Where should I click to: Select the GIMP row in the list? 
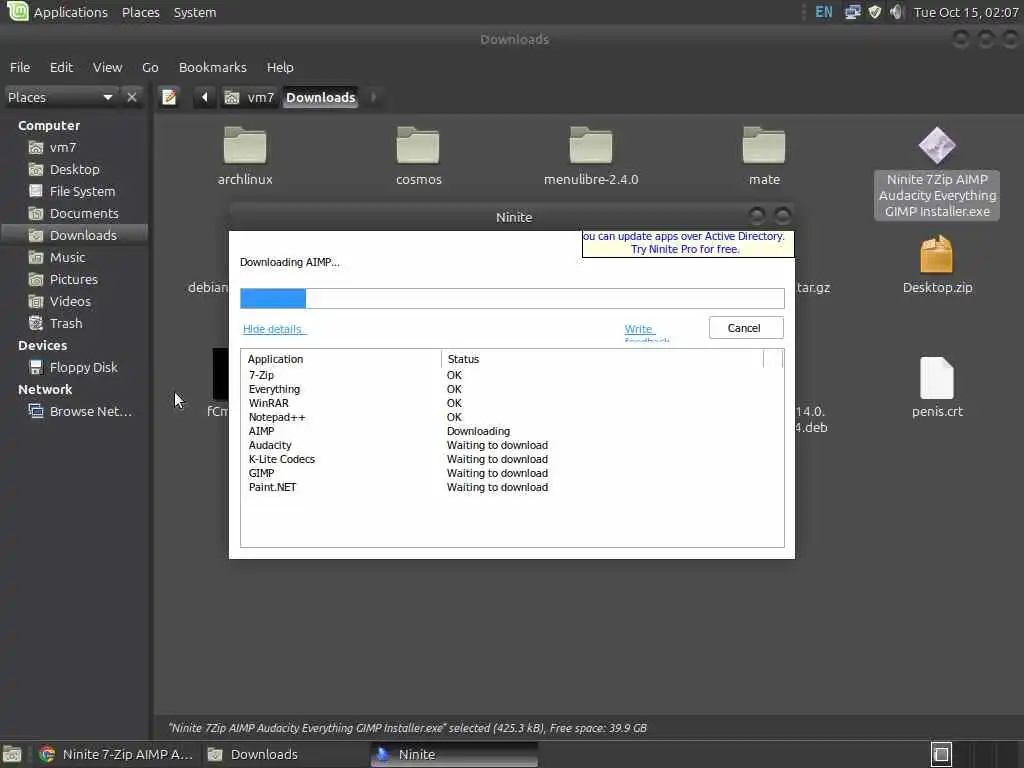point(512,473)
